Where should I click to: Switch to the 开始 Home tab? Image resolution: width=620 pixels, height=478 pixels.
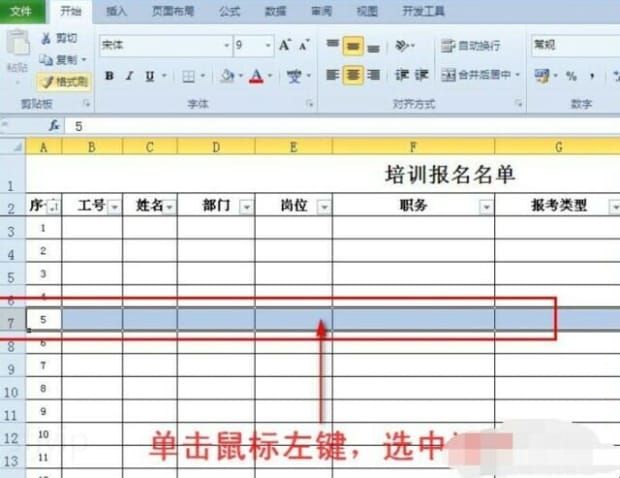[71, 11]
